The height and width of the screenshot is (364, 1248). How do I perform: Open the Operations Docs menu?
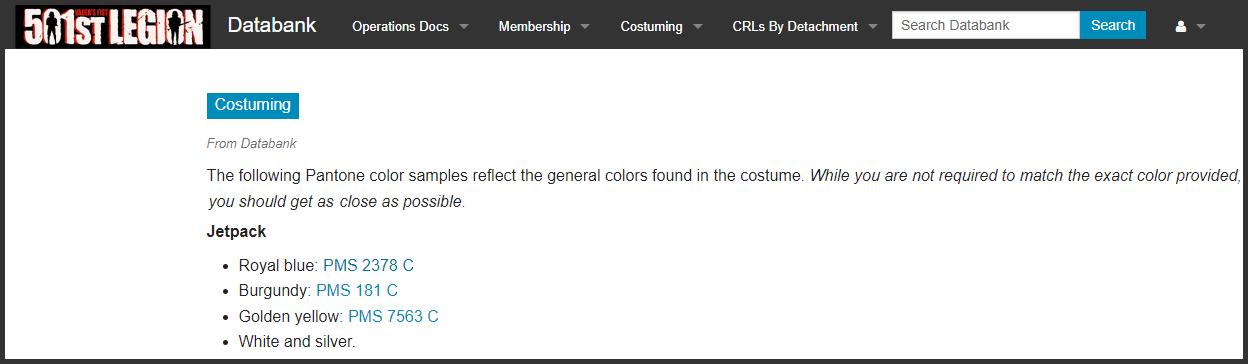[400, 26]
